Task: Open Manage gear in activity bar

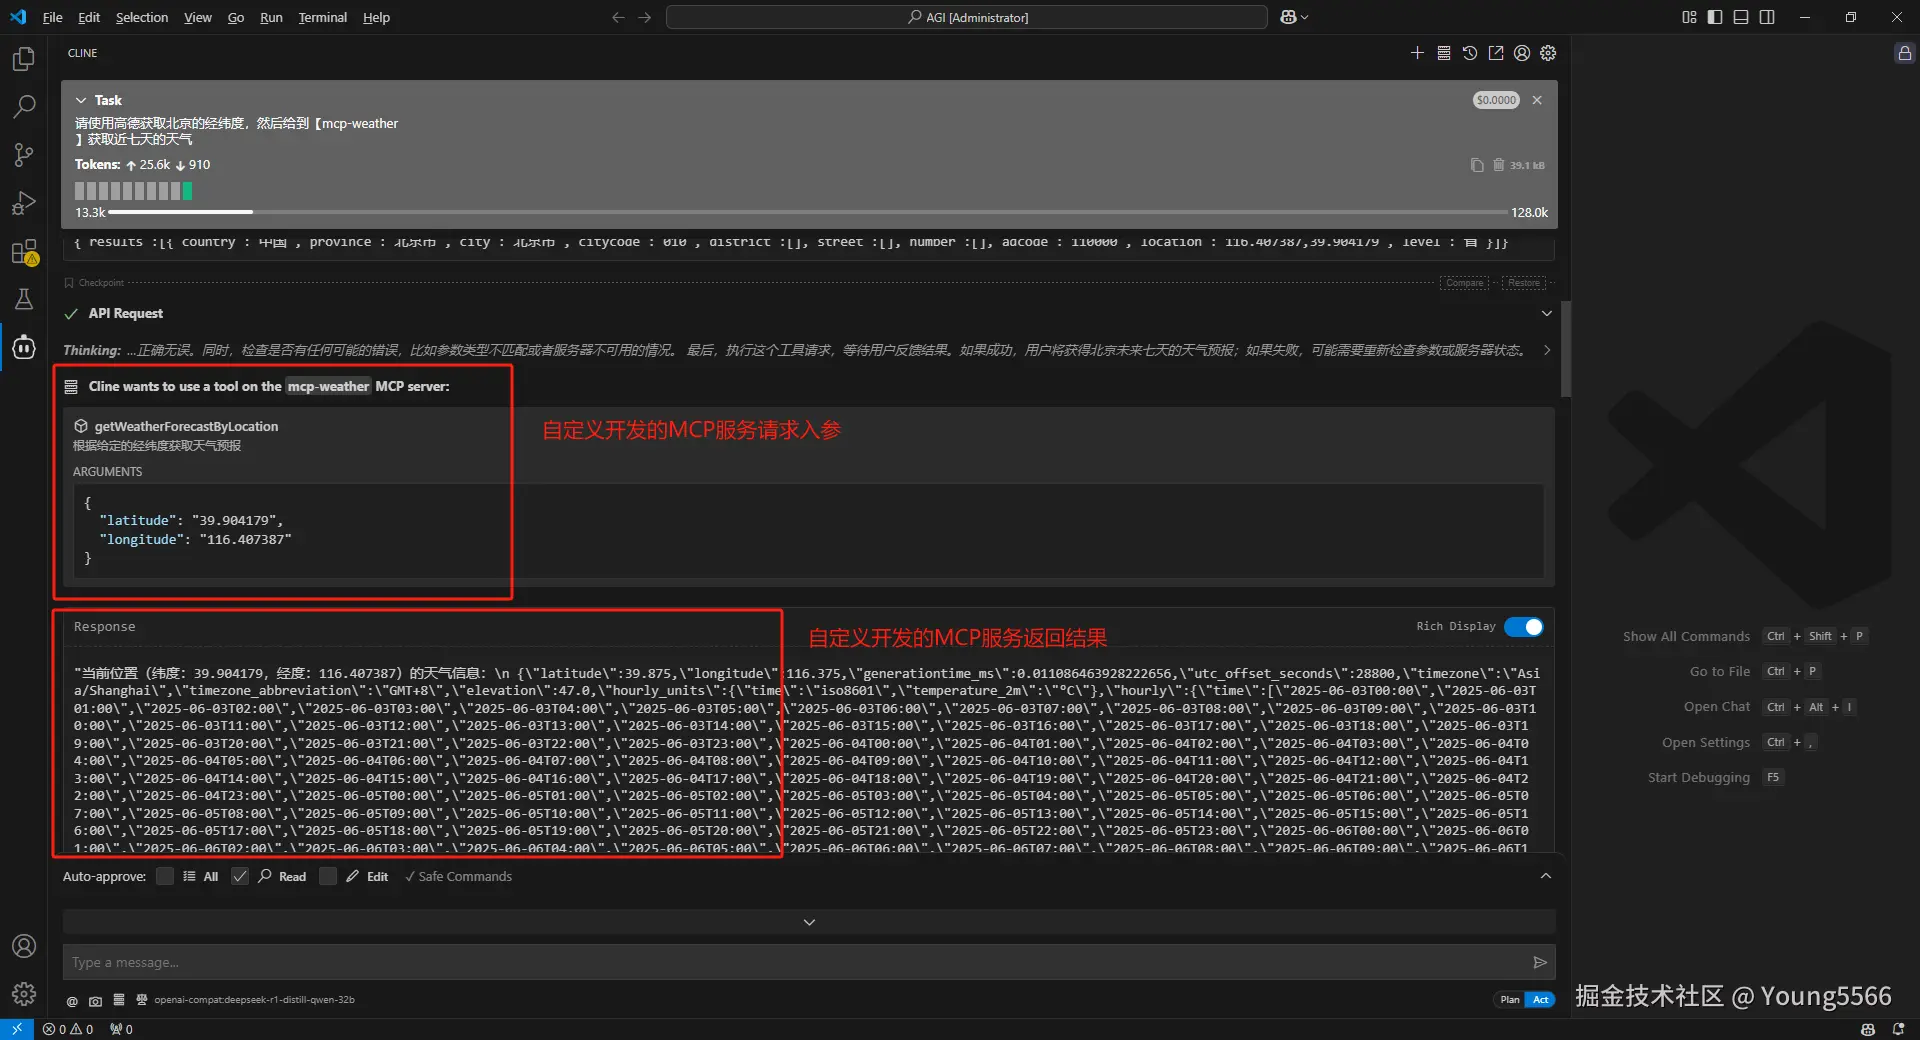Action: [x=24, y=994]
